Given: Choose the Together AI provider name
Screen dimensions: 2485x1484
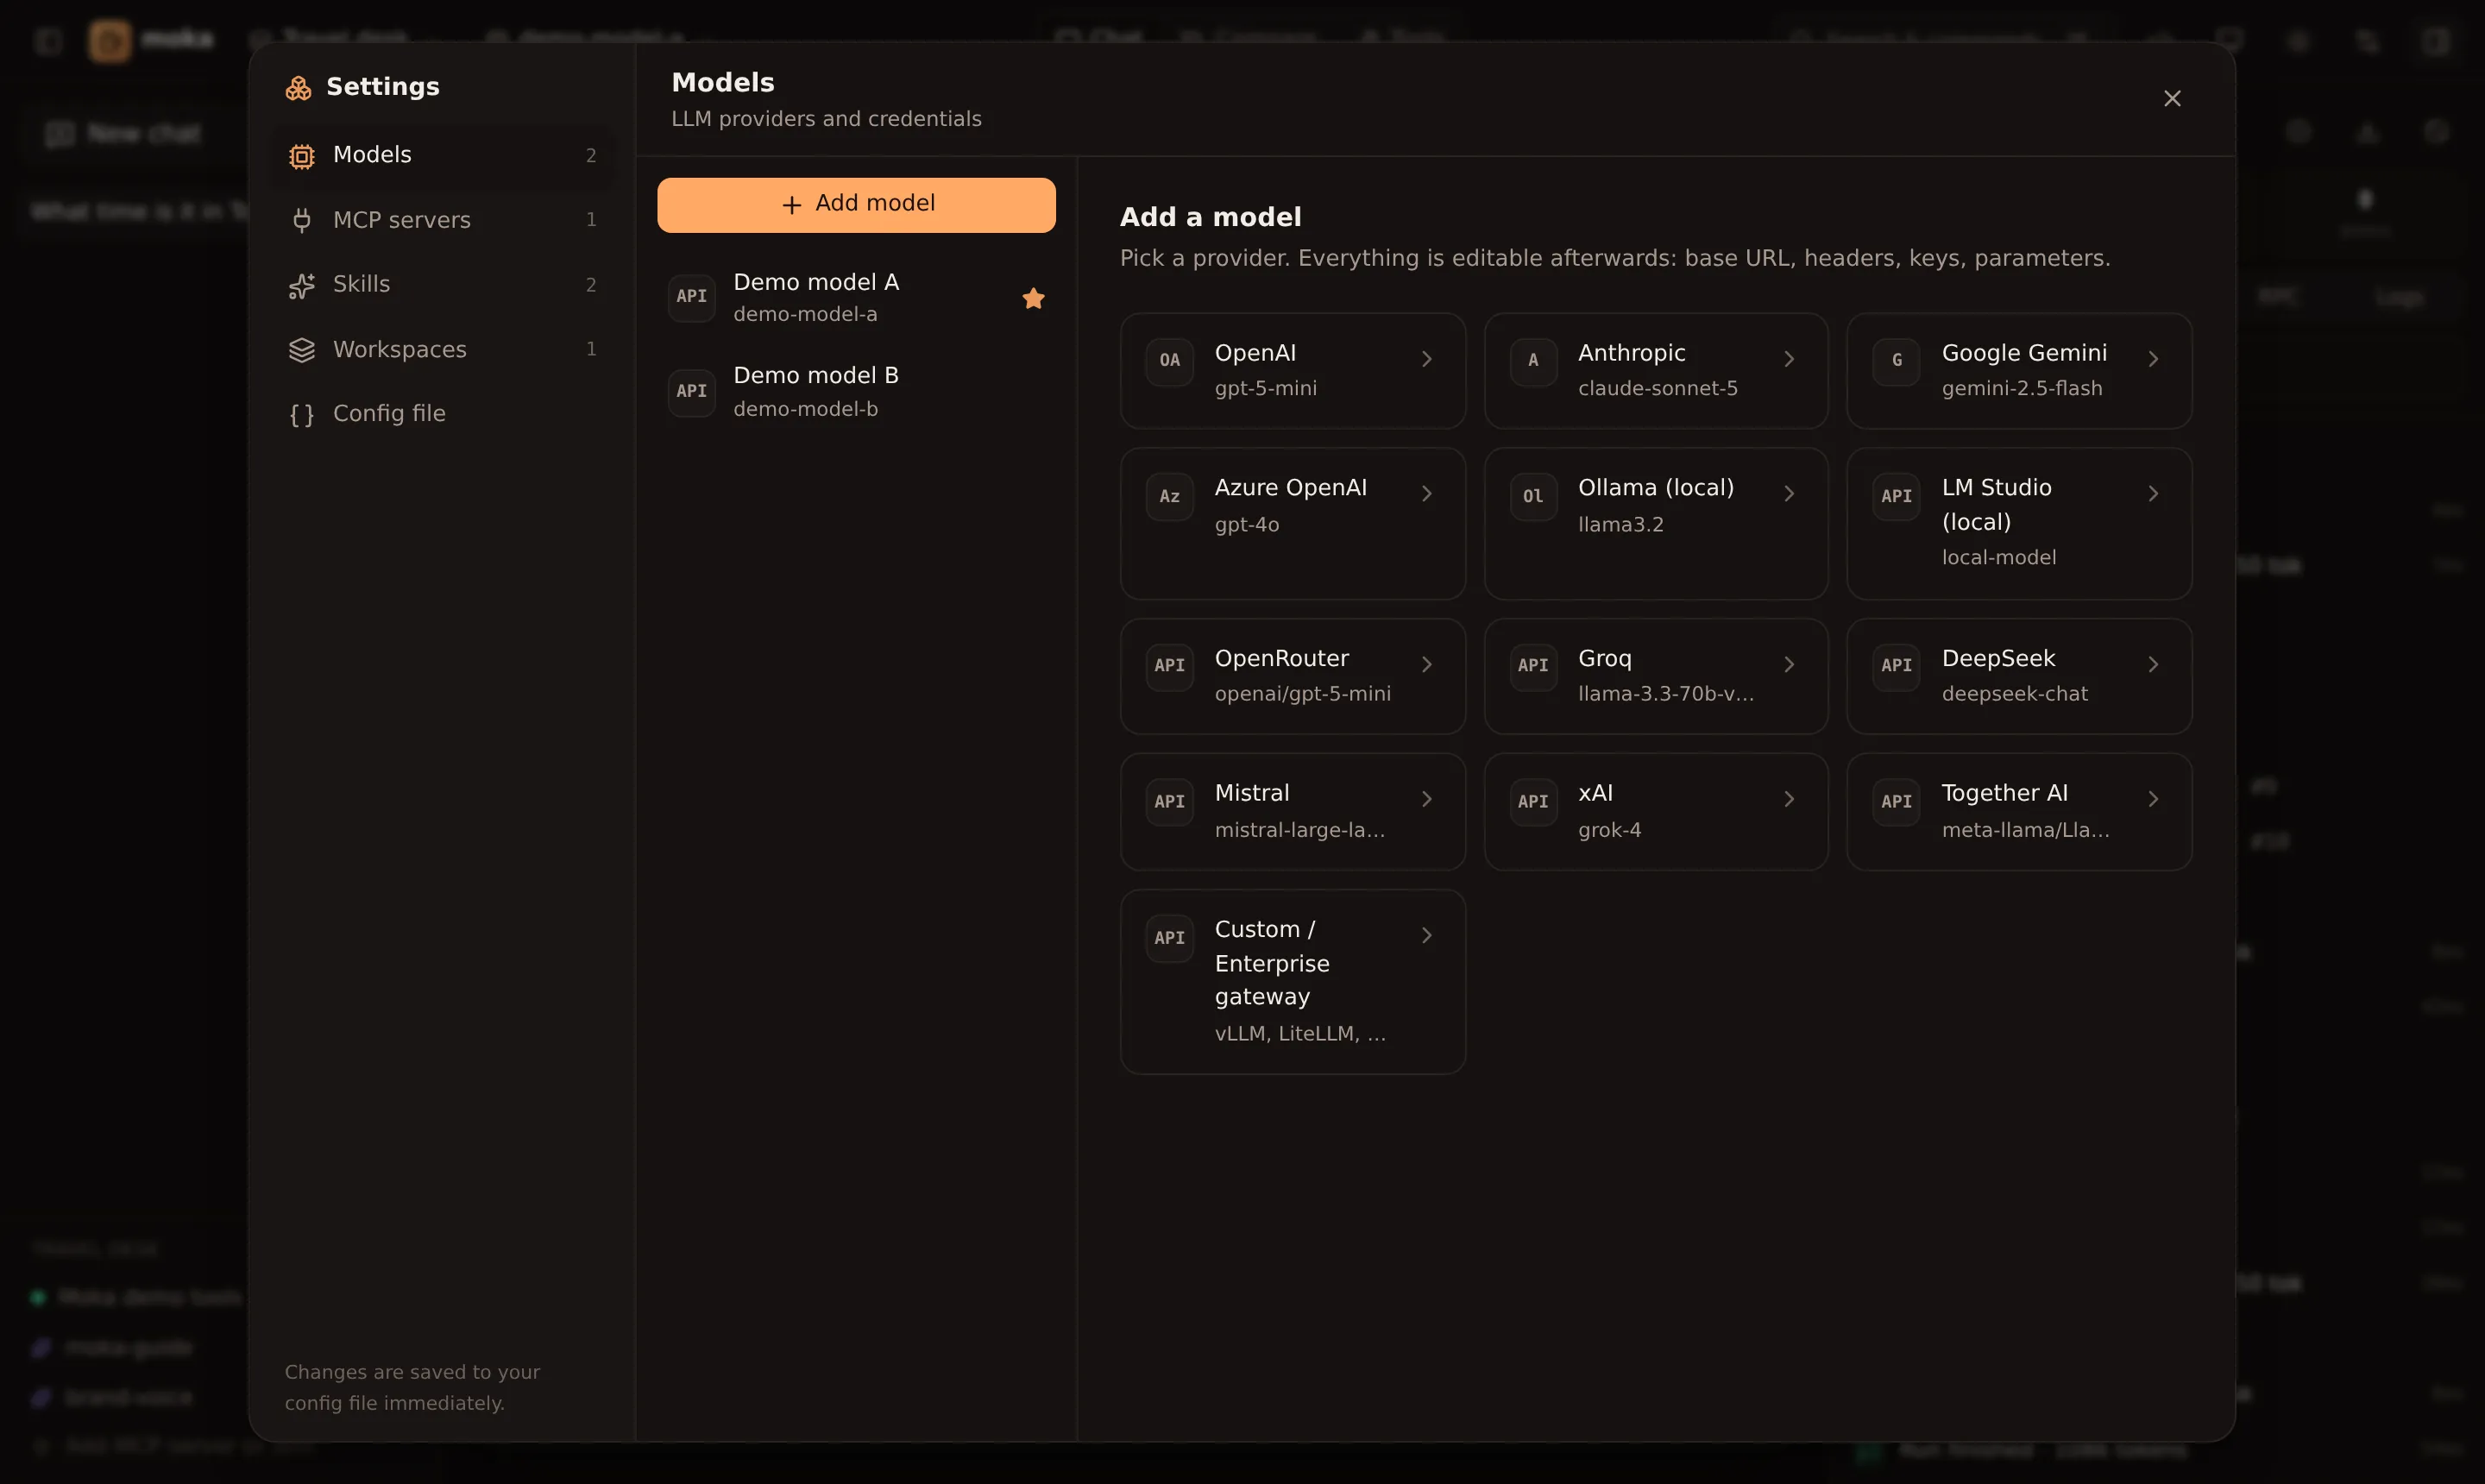Looking at the screenshot, I should coord(2004,794).
